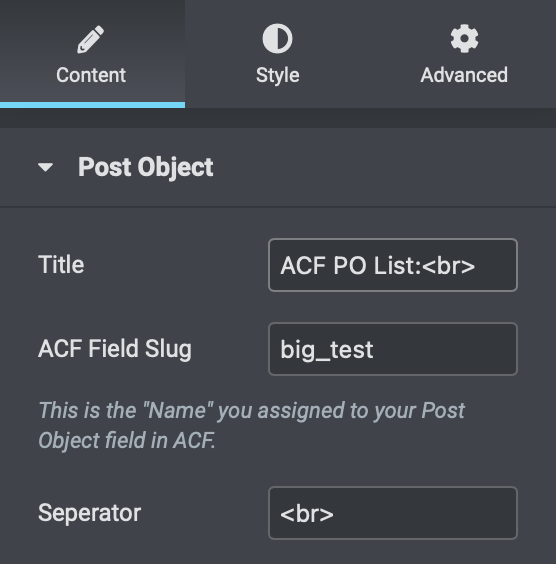Viewport: 556px width, 564px height.
Task: Place cursor on 'ACF PO List:<br>' text
Action: coord(378,266)
